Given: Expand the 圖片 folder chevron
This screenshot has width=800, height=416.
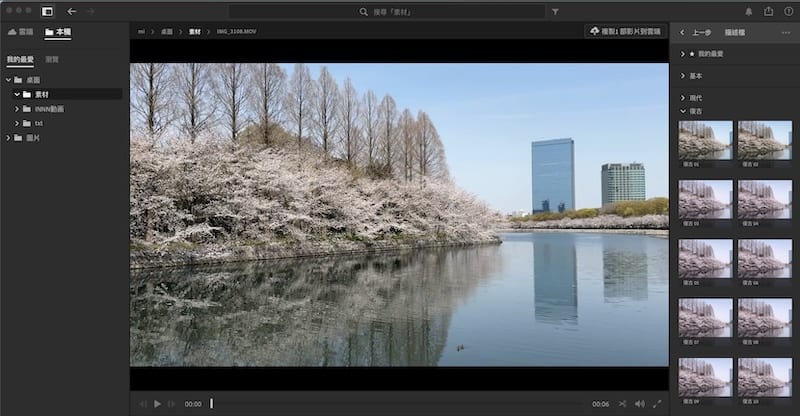Looking at the screenshot, I should click(x=9, y=138).
